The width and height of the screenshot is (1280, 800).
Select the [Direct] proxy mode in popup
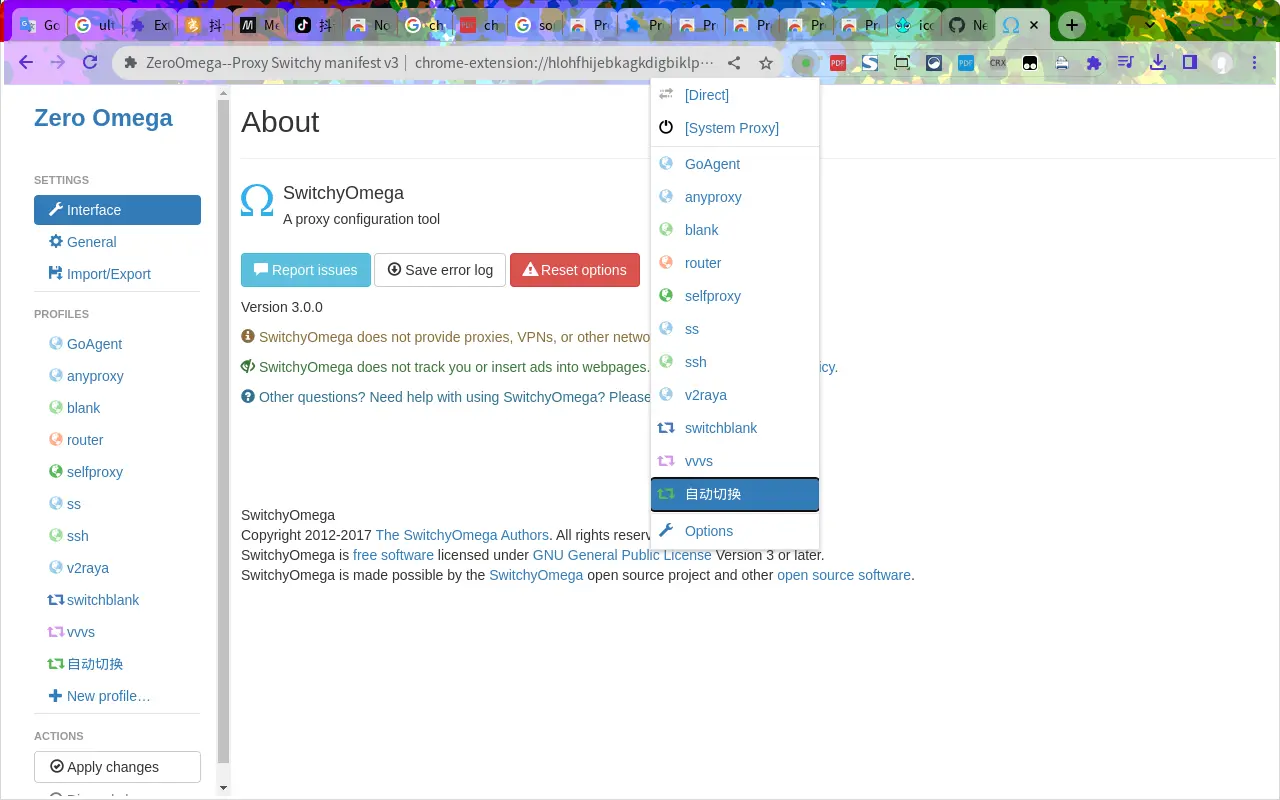pyautogui.click(x=706, y=95)
